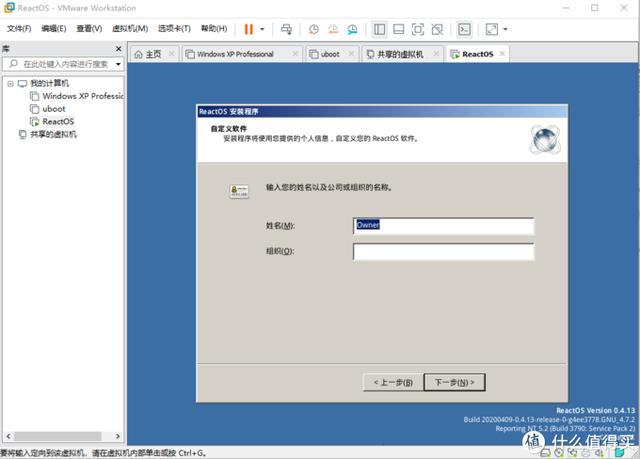Select ReactOS in the library tree
Screen dimensions: 640x459
[58, 122]
